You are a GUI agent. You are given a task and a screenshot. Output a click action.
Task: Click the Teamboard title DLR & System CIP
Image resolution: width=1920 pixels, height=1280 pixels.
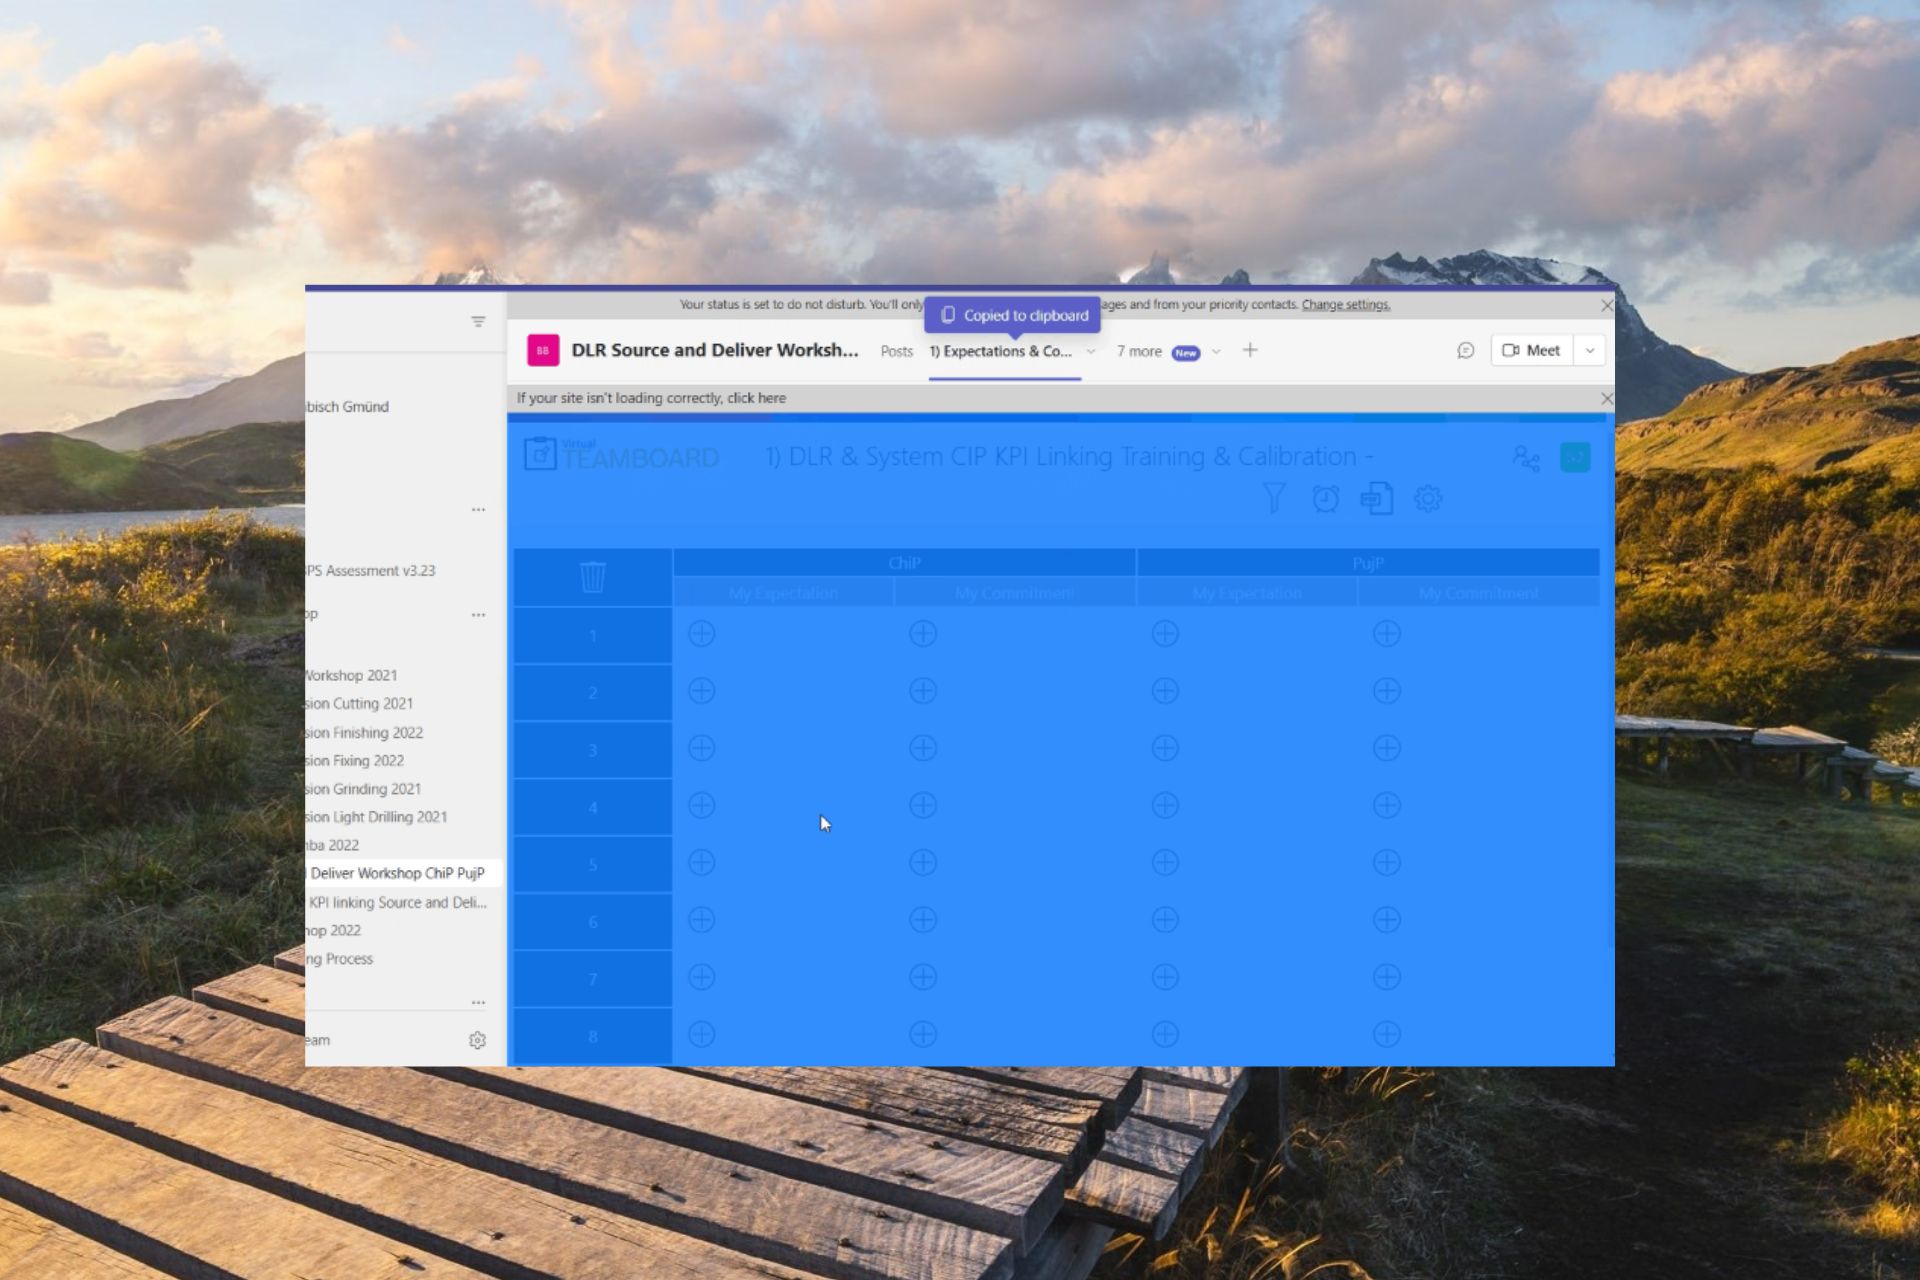tap(1069, 456)
